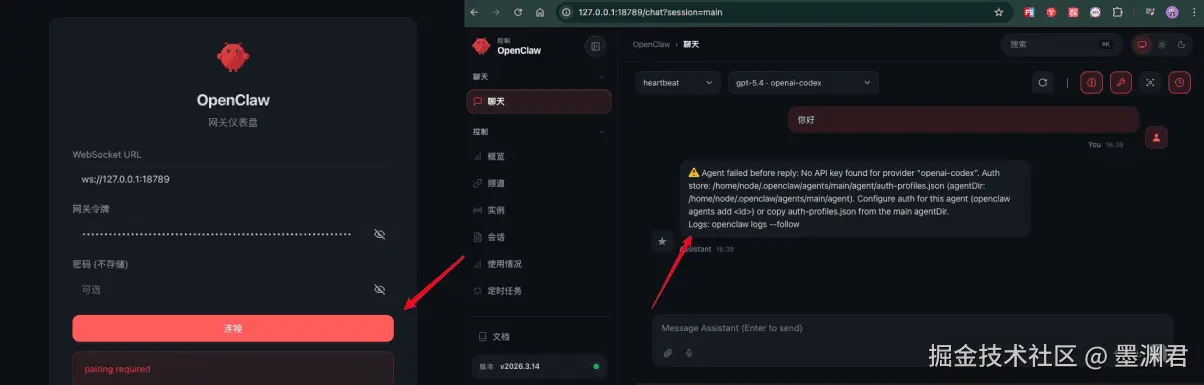
Task: Switch to dark theme moon icon
Action: click(1180, 45)
